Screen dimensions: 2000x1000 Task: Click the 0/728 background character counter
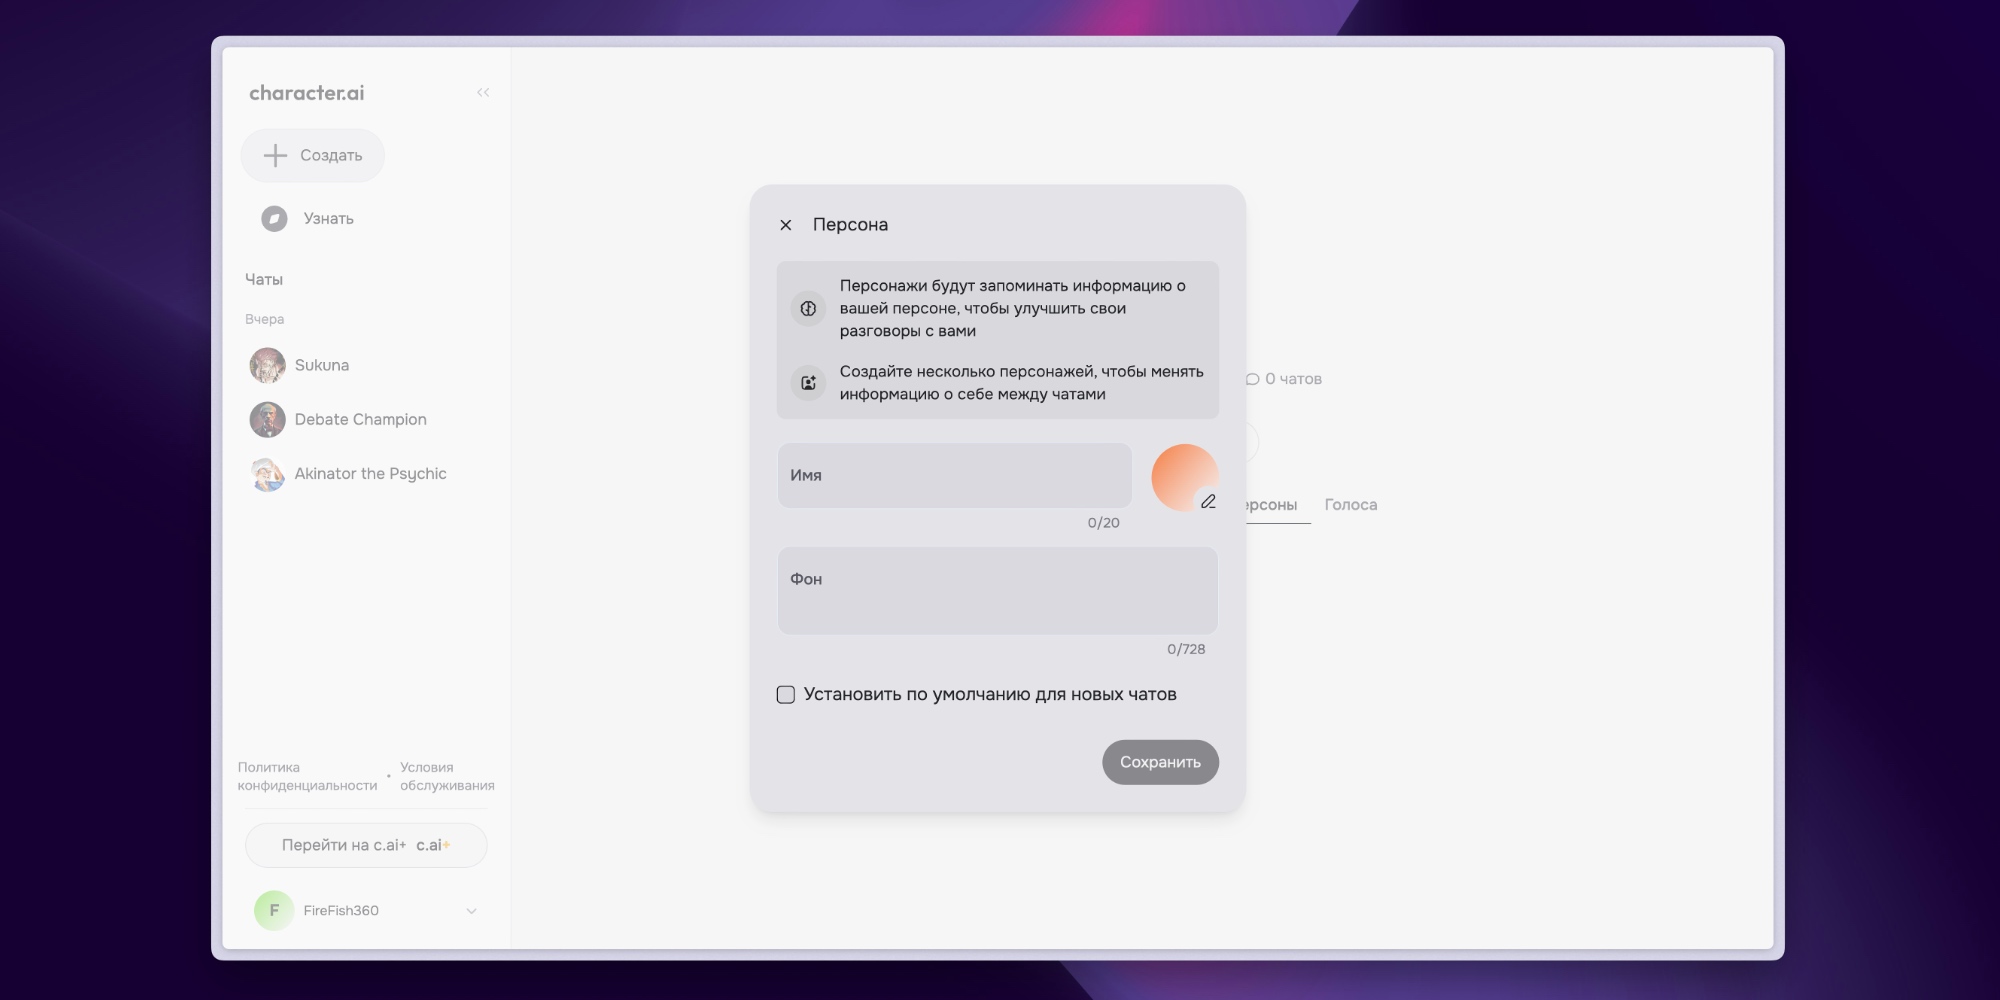point(1186,649)
